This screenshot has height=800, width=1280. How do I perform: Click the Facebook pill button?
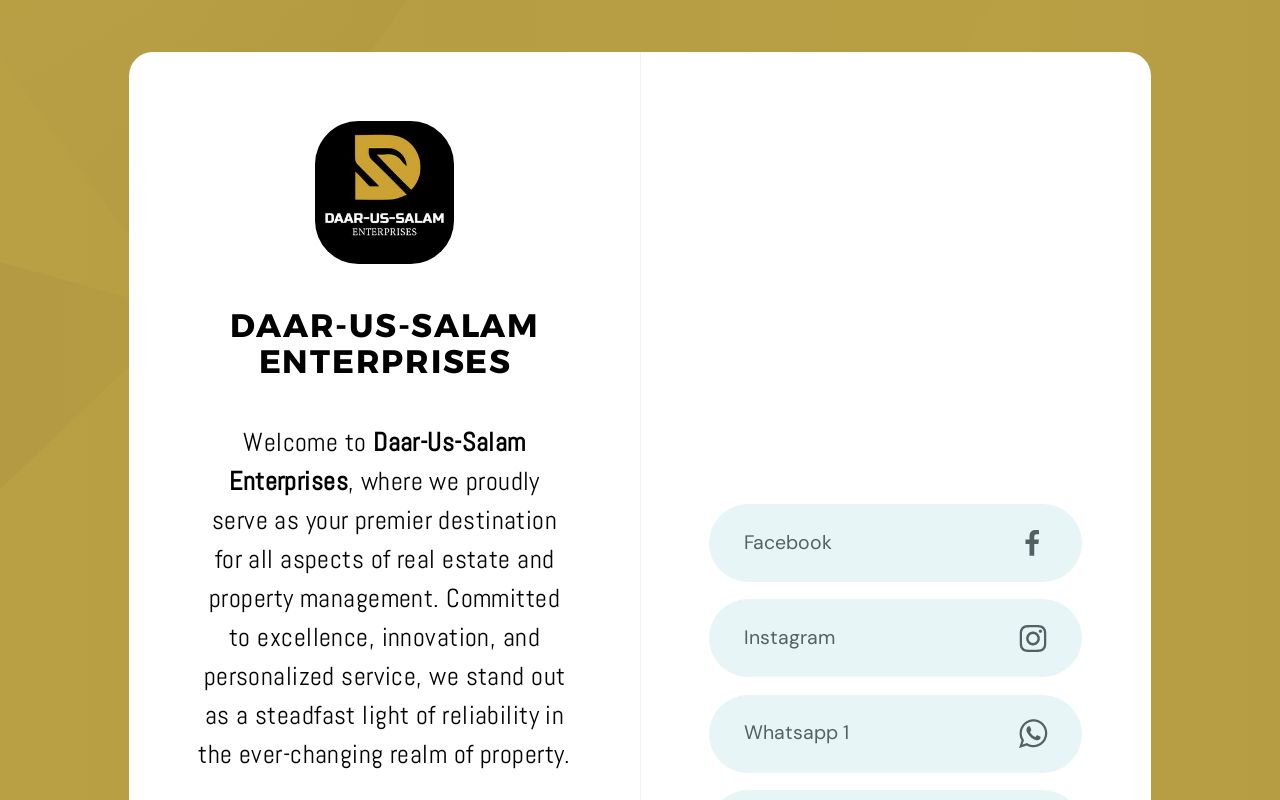coord(895,543)
